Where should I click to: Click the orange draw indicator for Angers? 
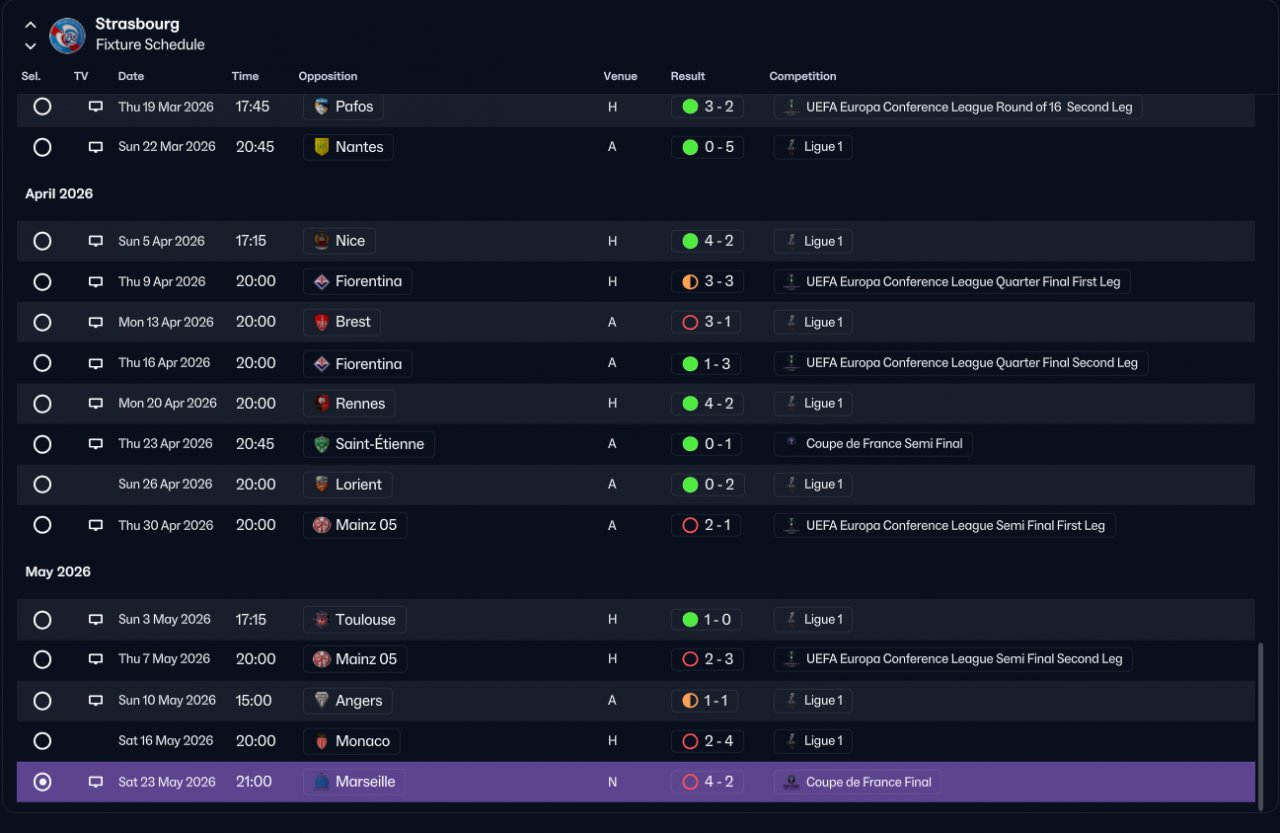tap(690, 701)
